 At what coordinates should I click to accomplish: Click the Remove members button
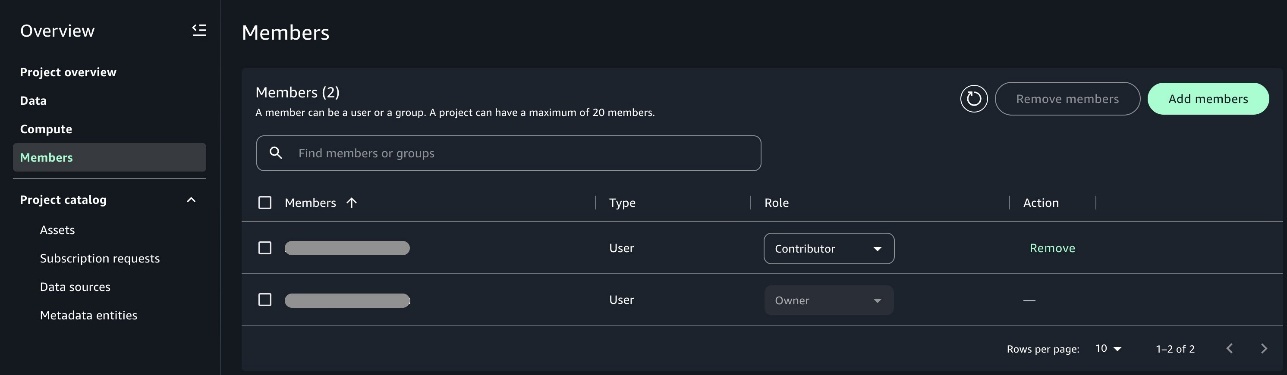(1067, 99)
